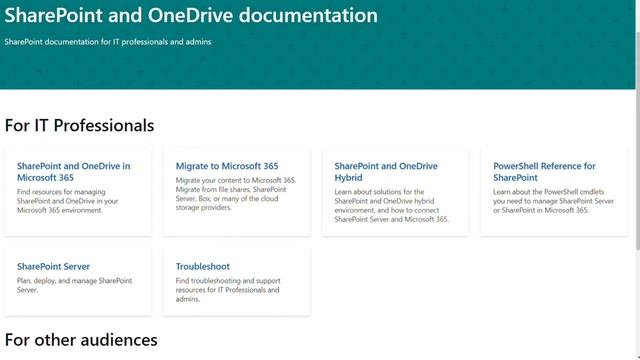640x360 pixels.
Task: Open the Troubleshoot link
Action: click(x=202, y=267)
